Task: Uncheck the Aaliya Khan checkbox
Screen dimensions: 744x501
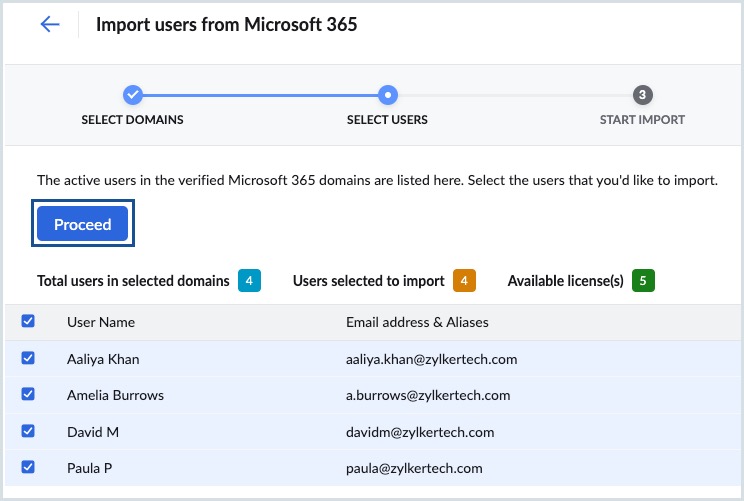Action: click(x=28, y=358)
